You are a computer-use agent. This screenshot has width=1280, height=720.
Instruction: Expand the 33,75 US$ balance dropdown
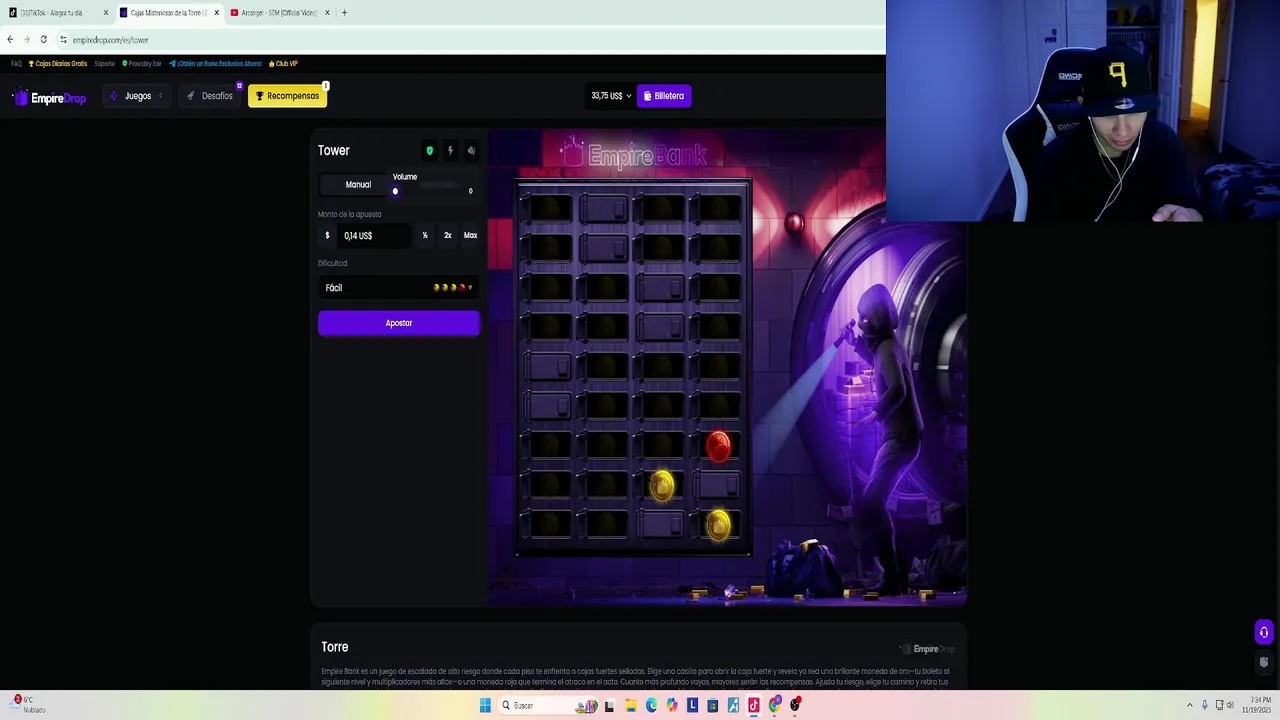pyautogui.click(x=611, y=96)
